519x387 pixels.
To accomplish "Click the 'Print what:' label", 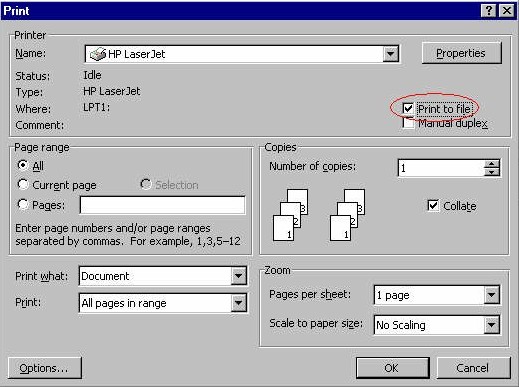I will (x=41, y=276).
